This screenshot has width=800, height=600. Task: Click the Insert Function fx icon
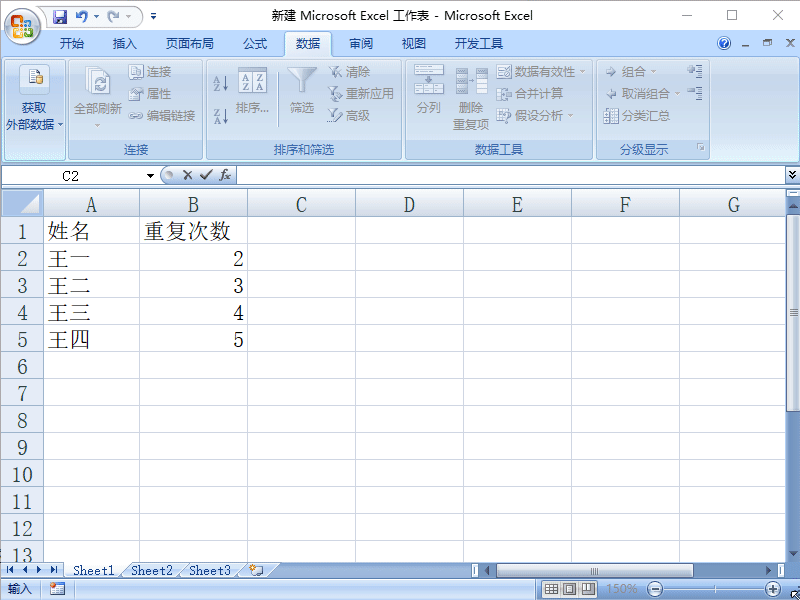pyautogui.click(x=225, y=175)
